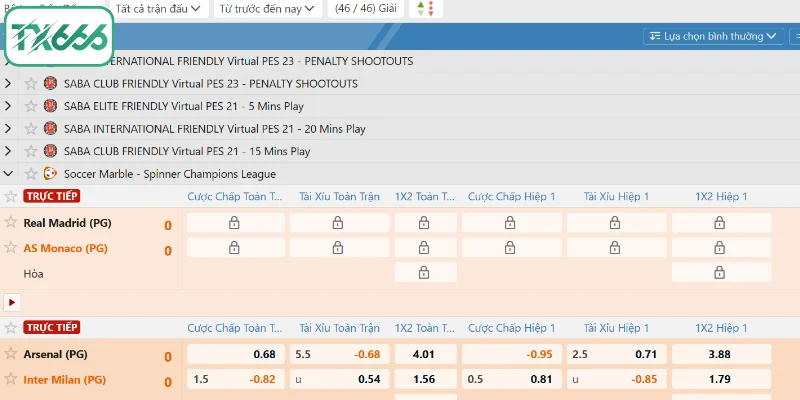Star the Inter Milan (PG) team
The image size is (800, 400).
10,379
